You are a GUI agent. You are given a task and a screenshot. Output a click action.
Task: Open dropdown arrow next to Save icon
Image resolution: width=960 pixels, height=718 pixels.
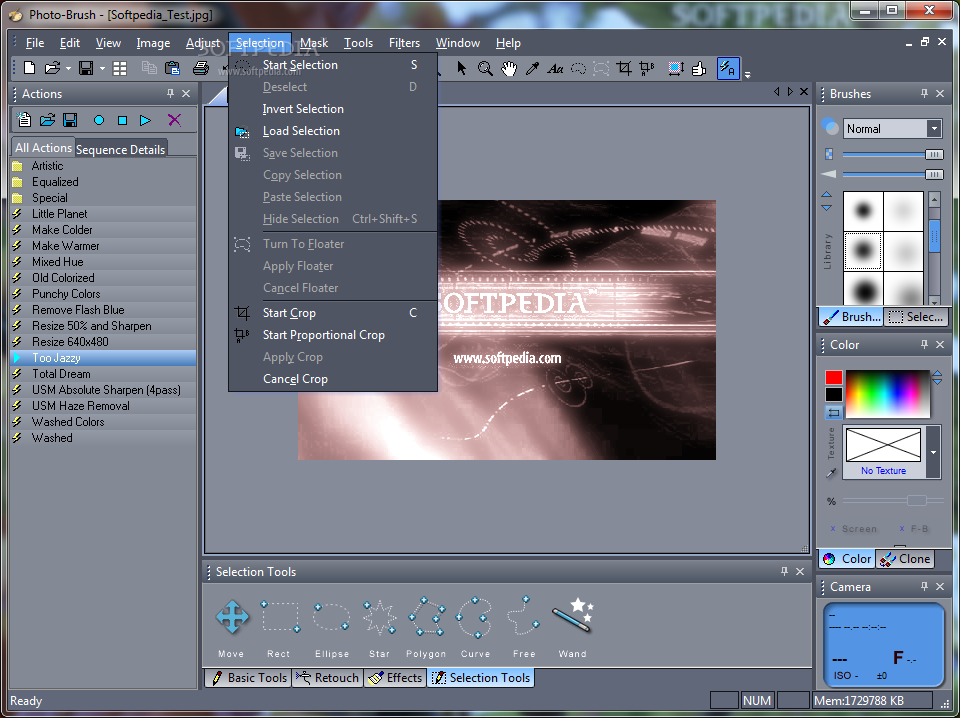point(102,69)
